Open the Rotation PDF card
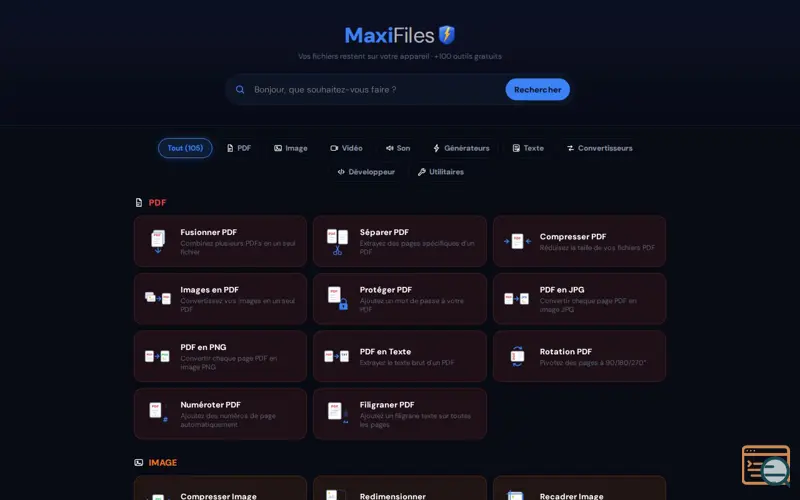 coord(580,356)
